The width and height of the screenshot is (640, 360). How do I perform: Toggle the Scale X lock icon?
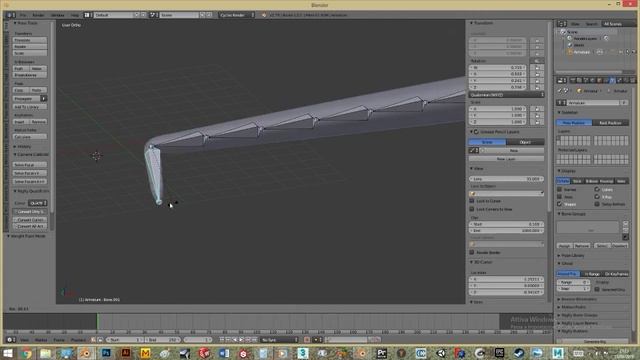pyautogui.click(x=537, y=109)
